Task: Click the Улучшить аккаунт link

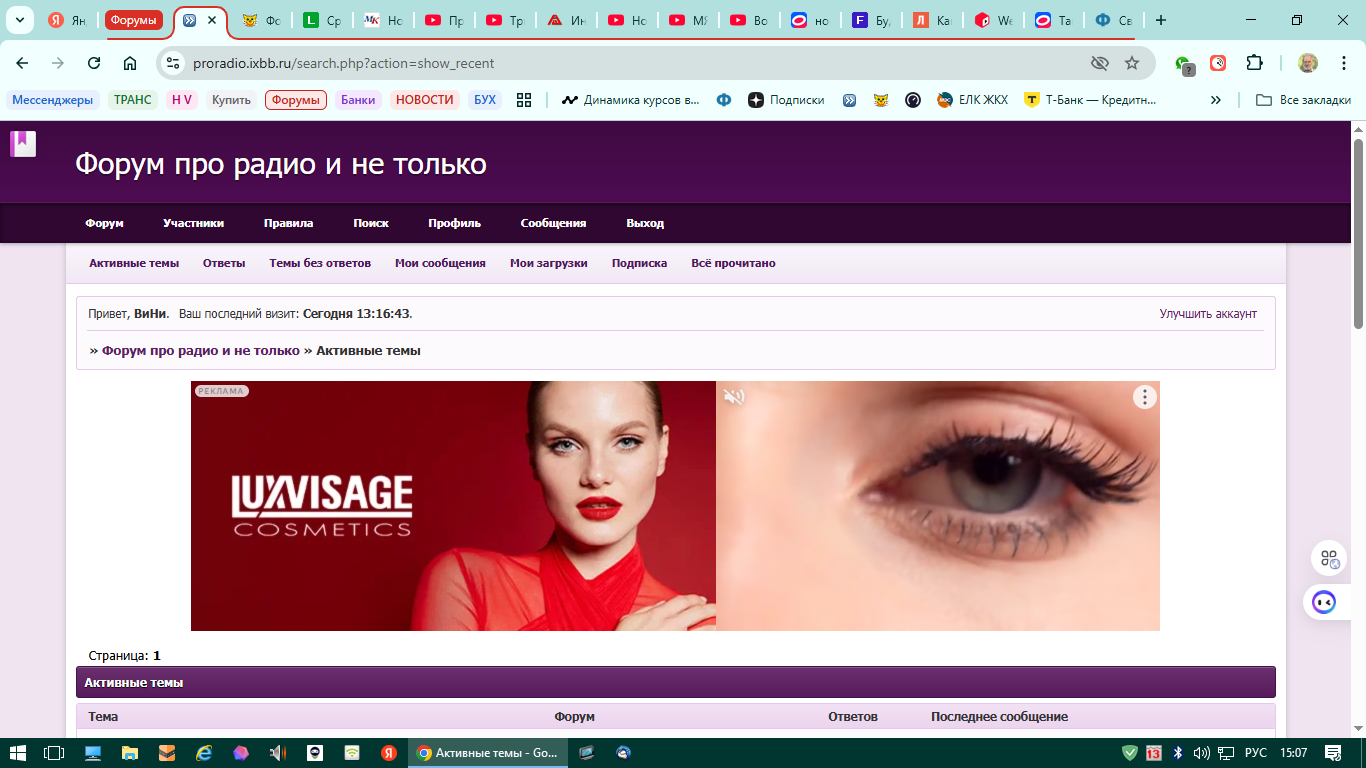Action: (x=1208, y=314)
